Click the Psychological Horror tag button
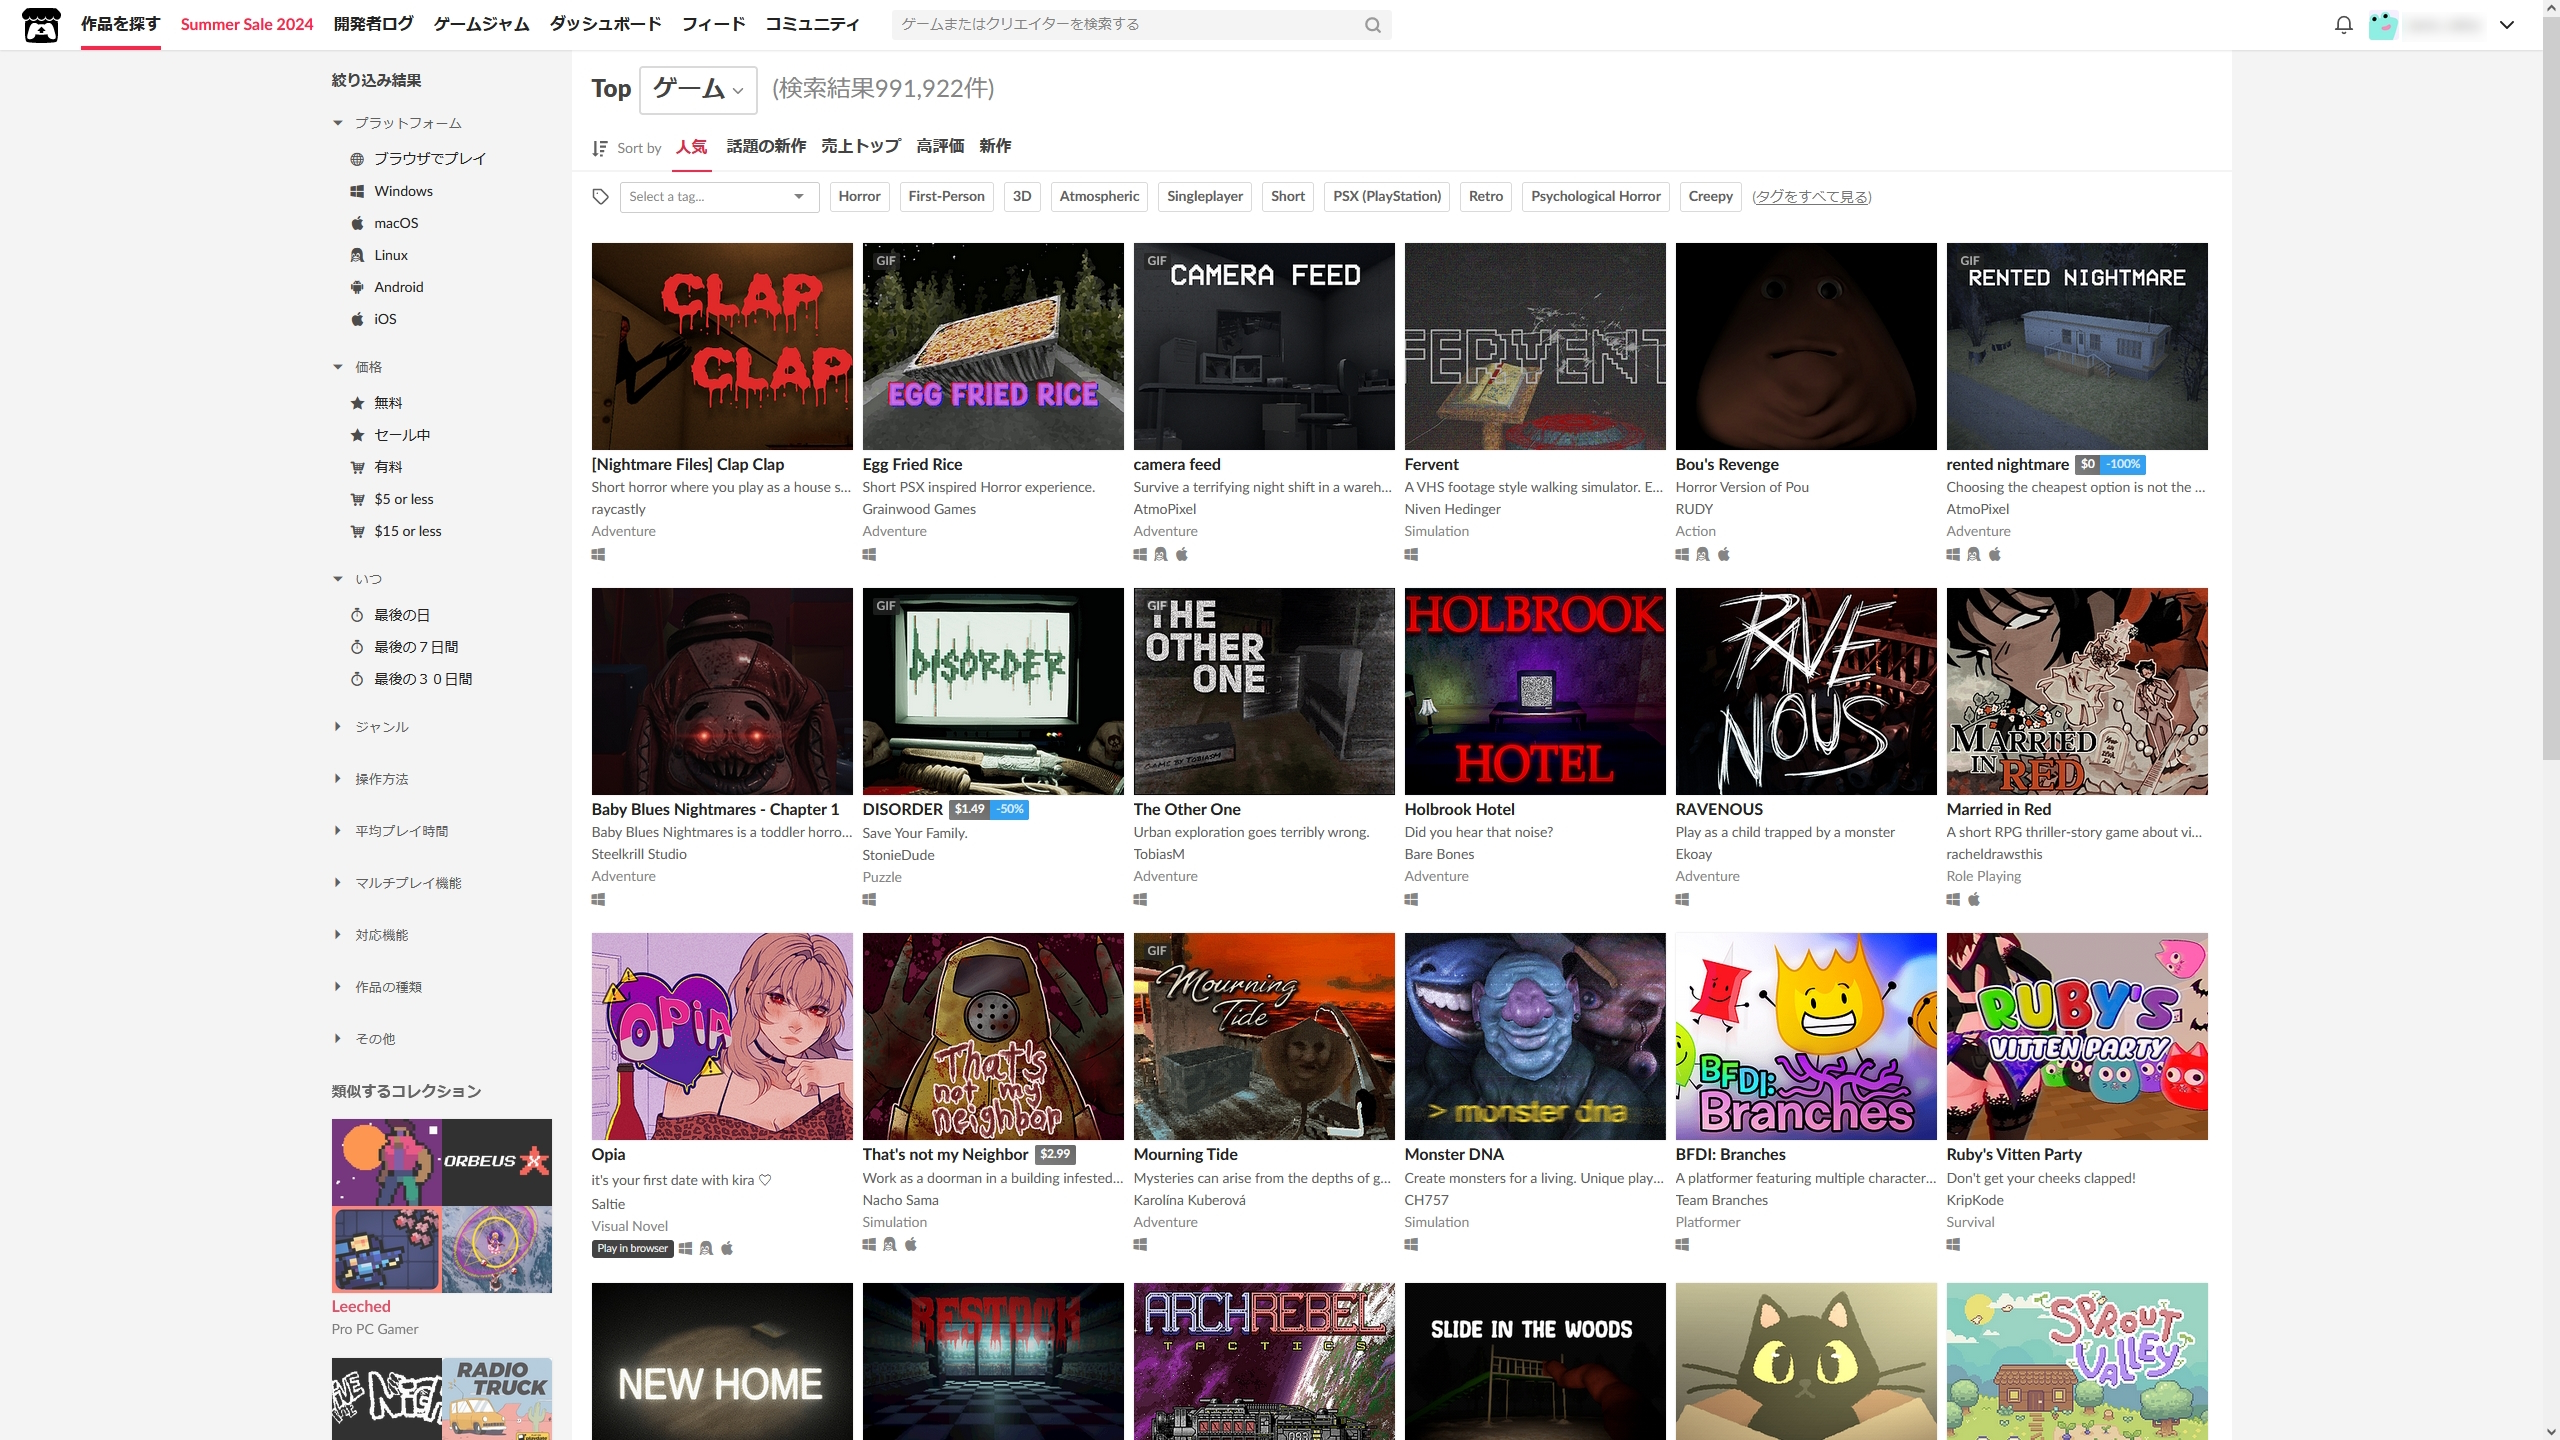This screenshot has width=2560, height=1440. tap(1595, 197)
